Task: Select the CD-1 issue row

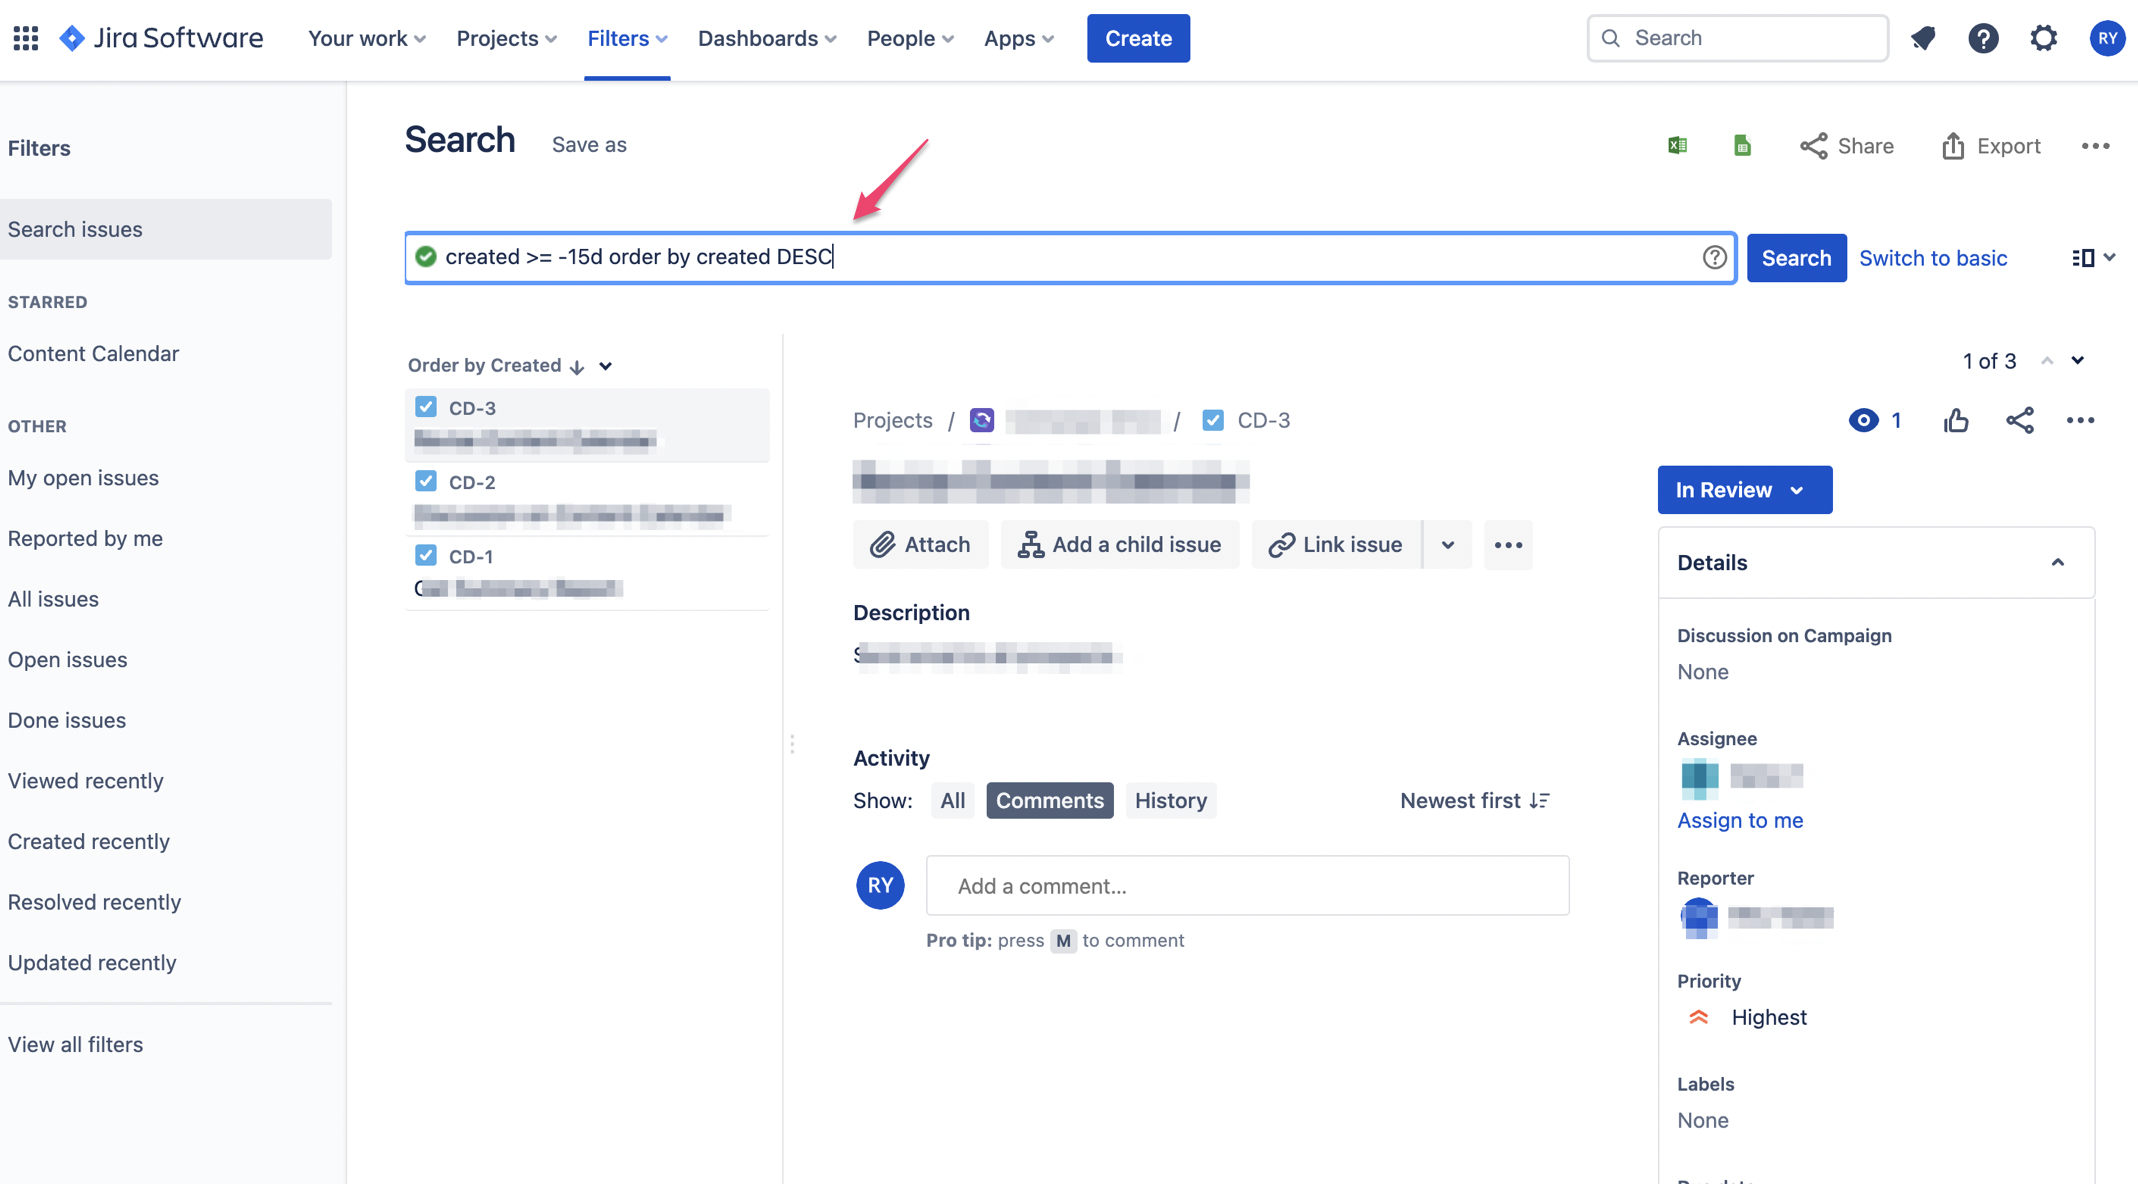Action: coord(587,572)
